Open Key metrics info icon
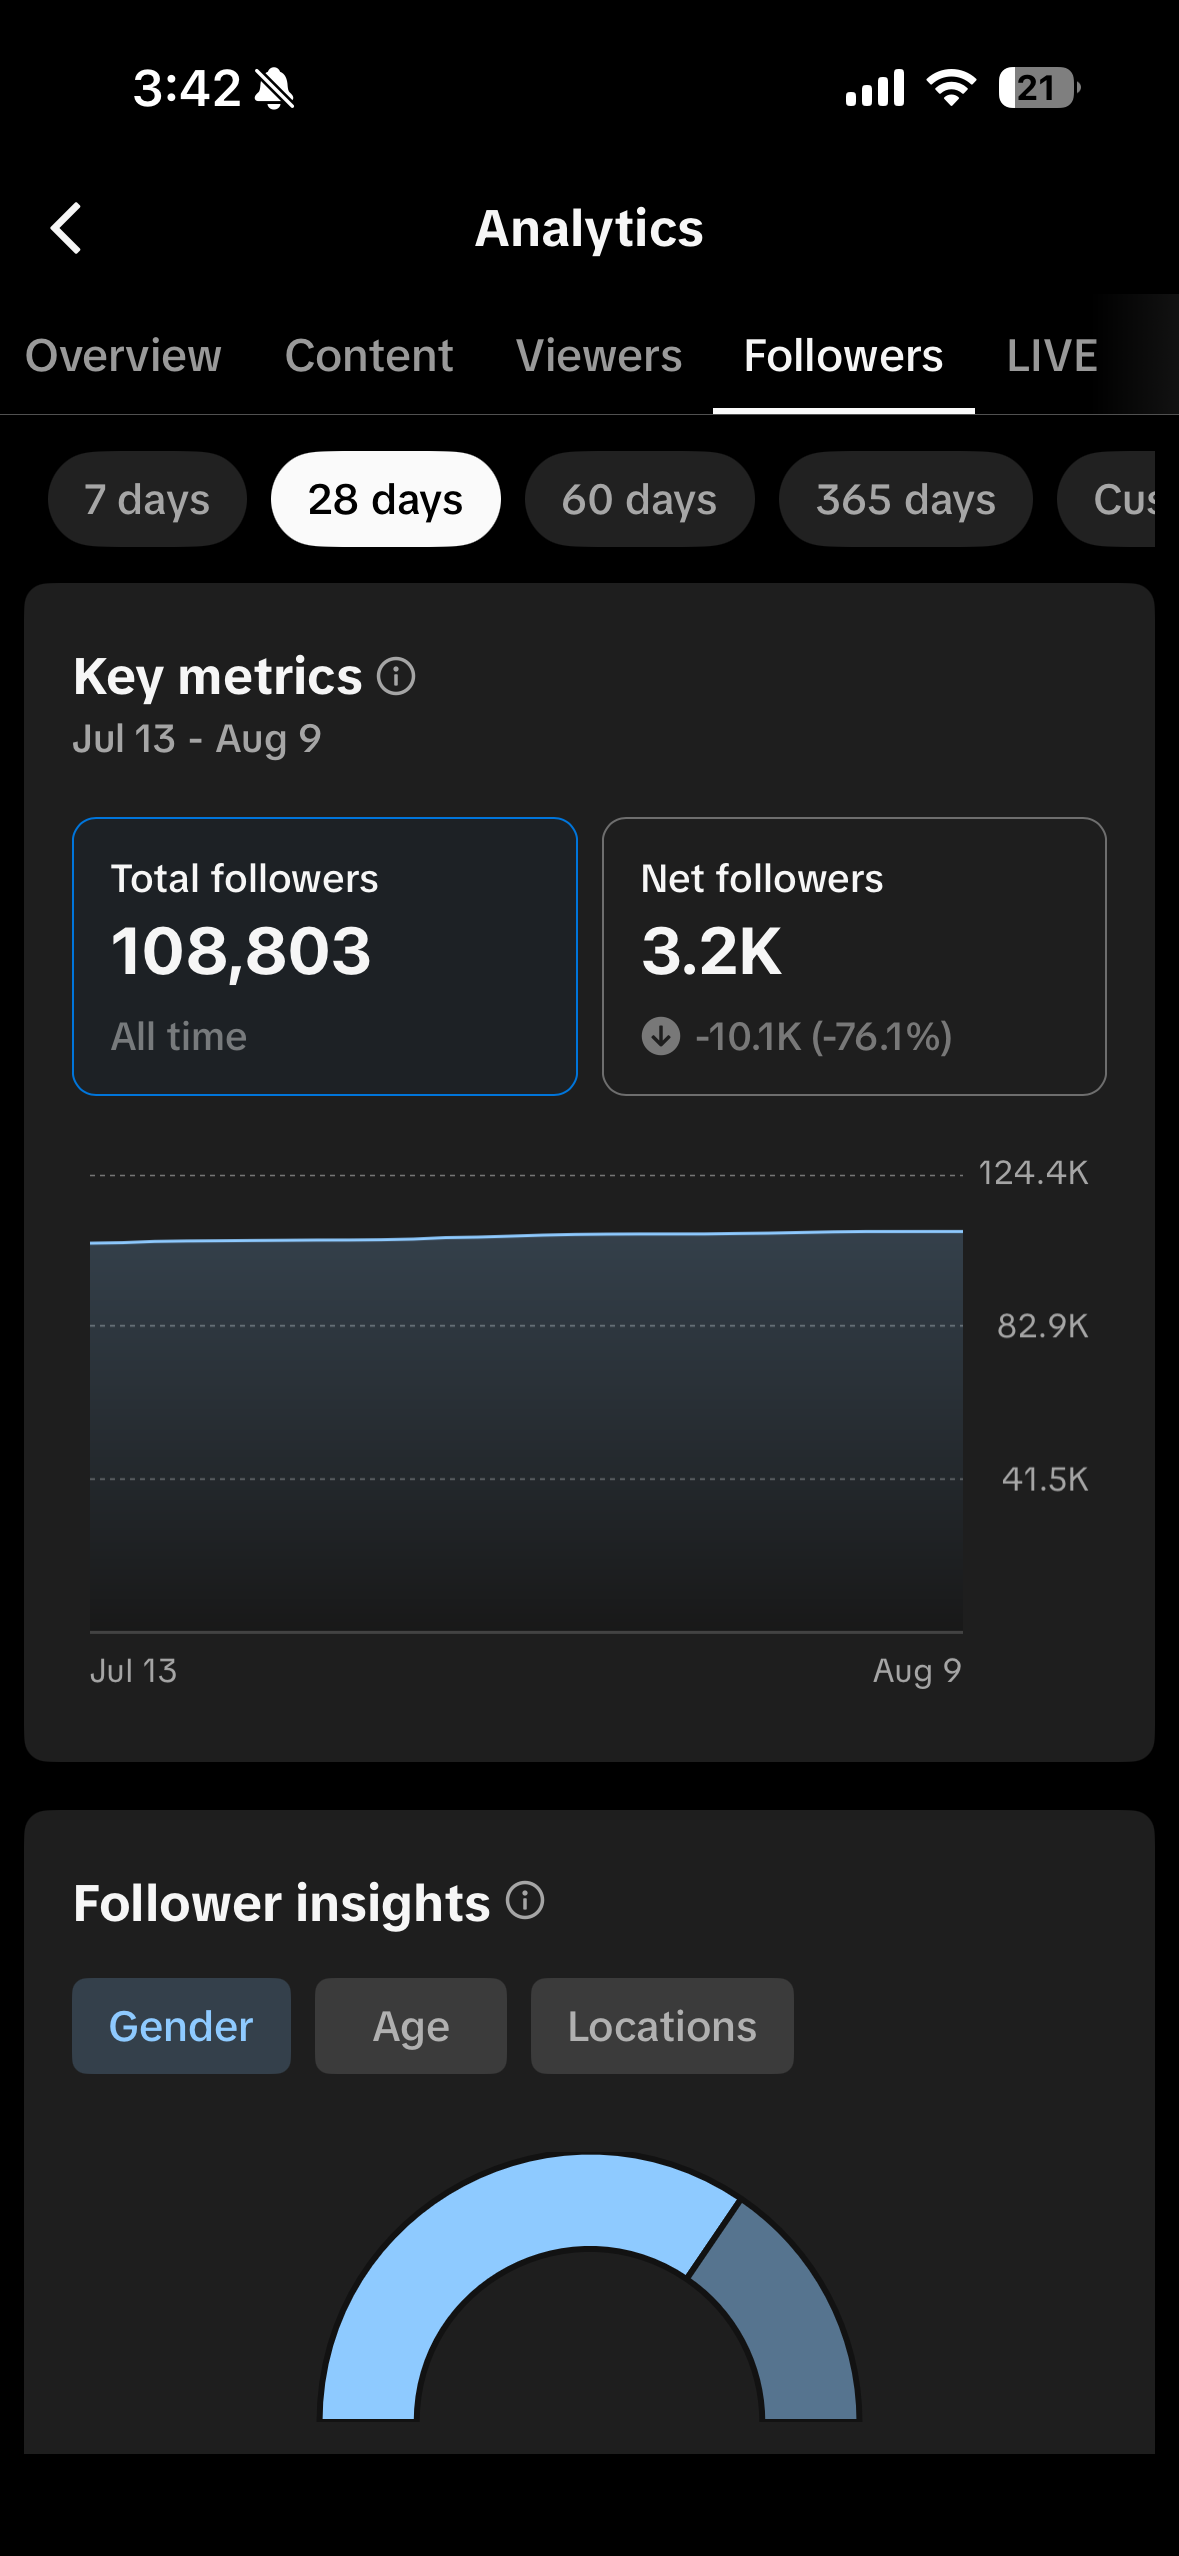1179x2556 pixels. (x=396, y=676)
